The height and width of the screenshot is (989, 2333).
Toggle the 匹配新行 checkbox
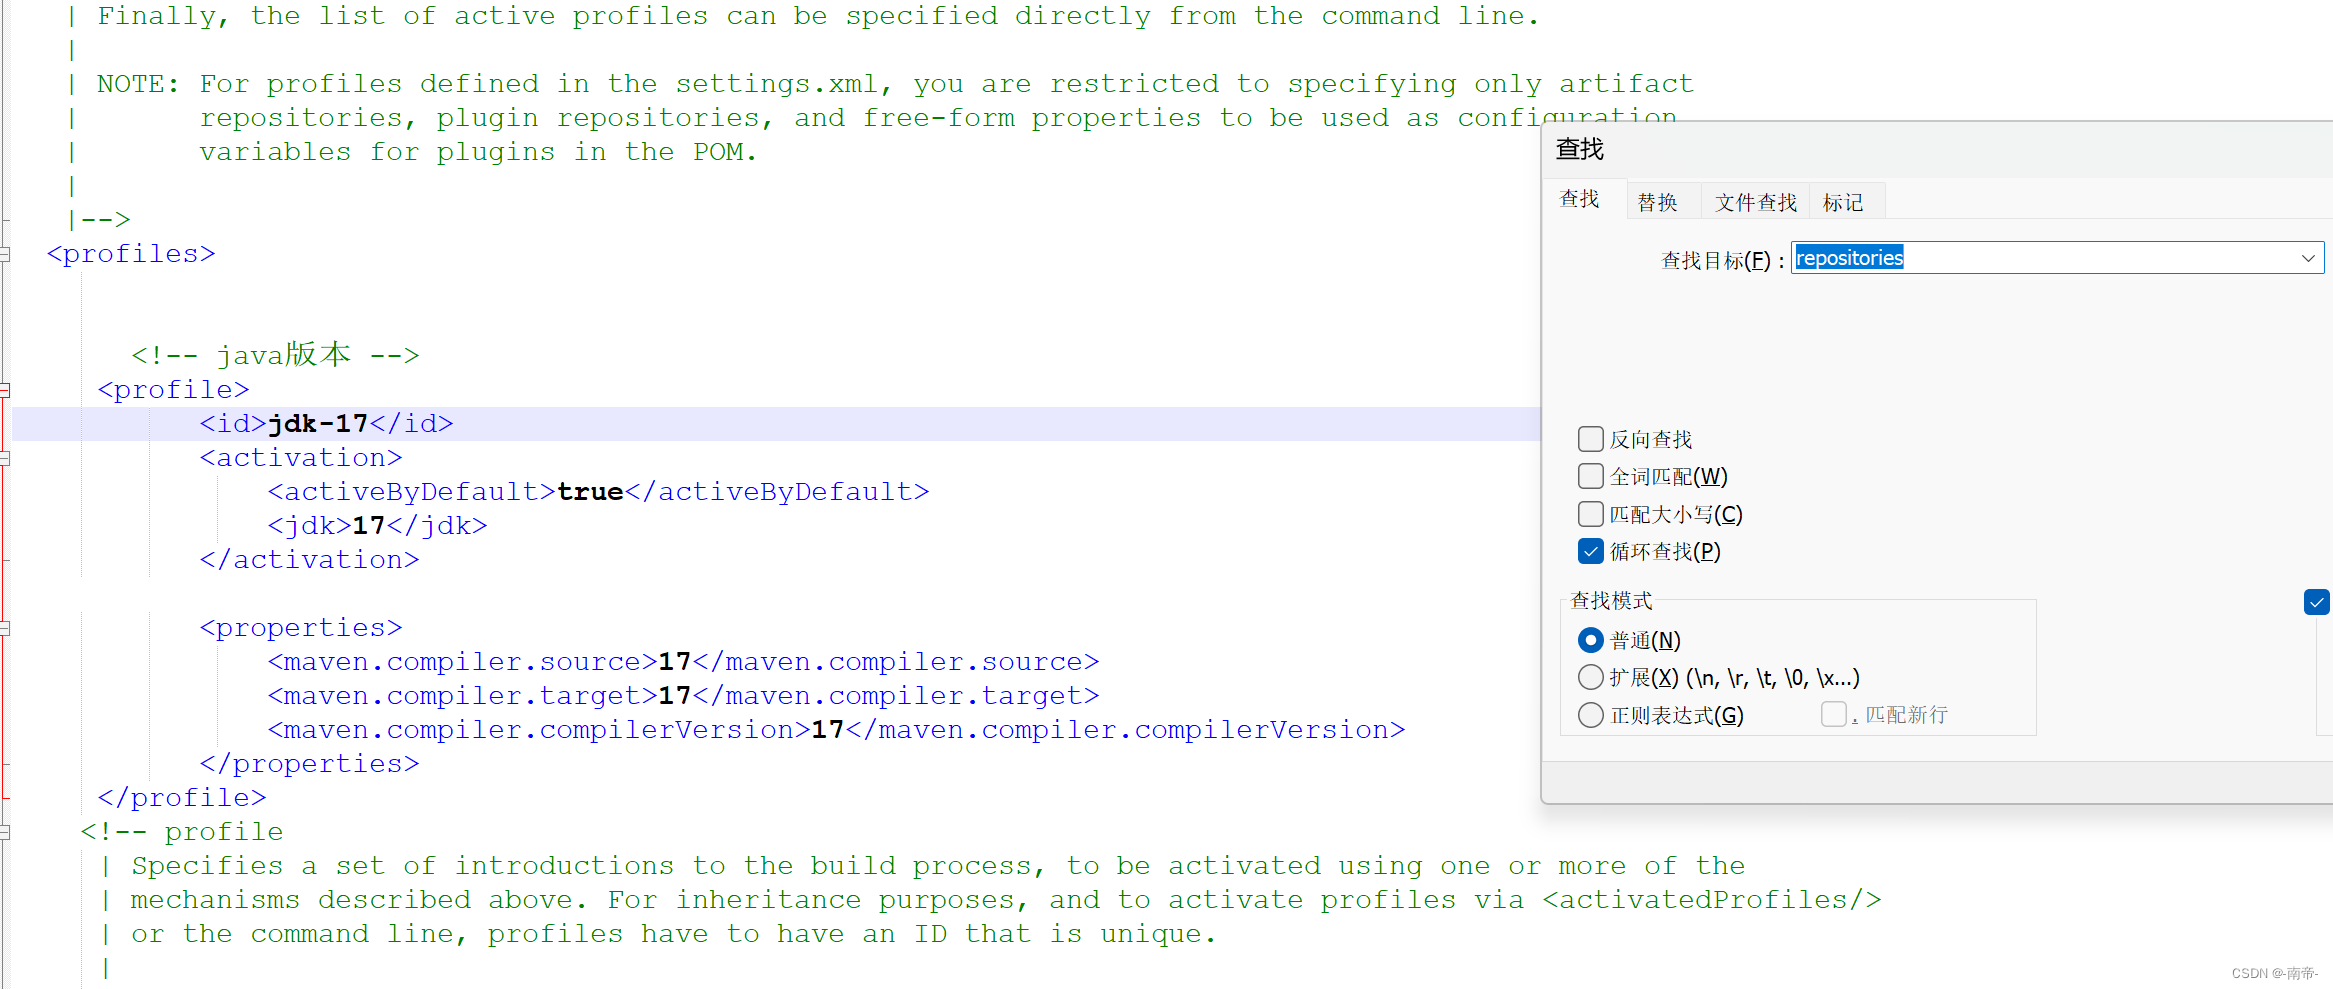tap(1834, 713)
